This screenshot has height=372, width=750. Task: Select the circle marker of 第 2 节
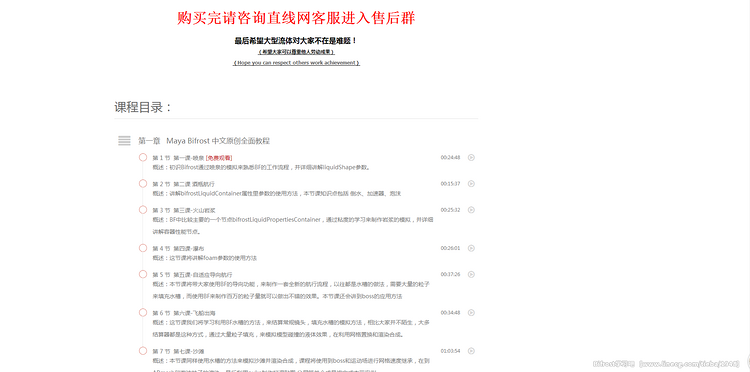[x=143, y=184]
